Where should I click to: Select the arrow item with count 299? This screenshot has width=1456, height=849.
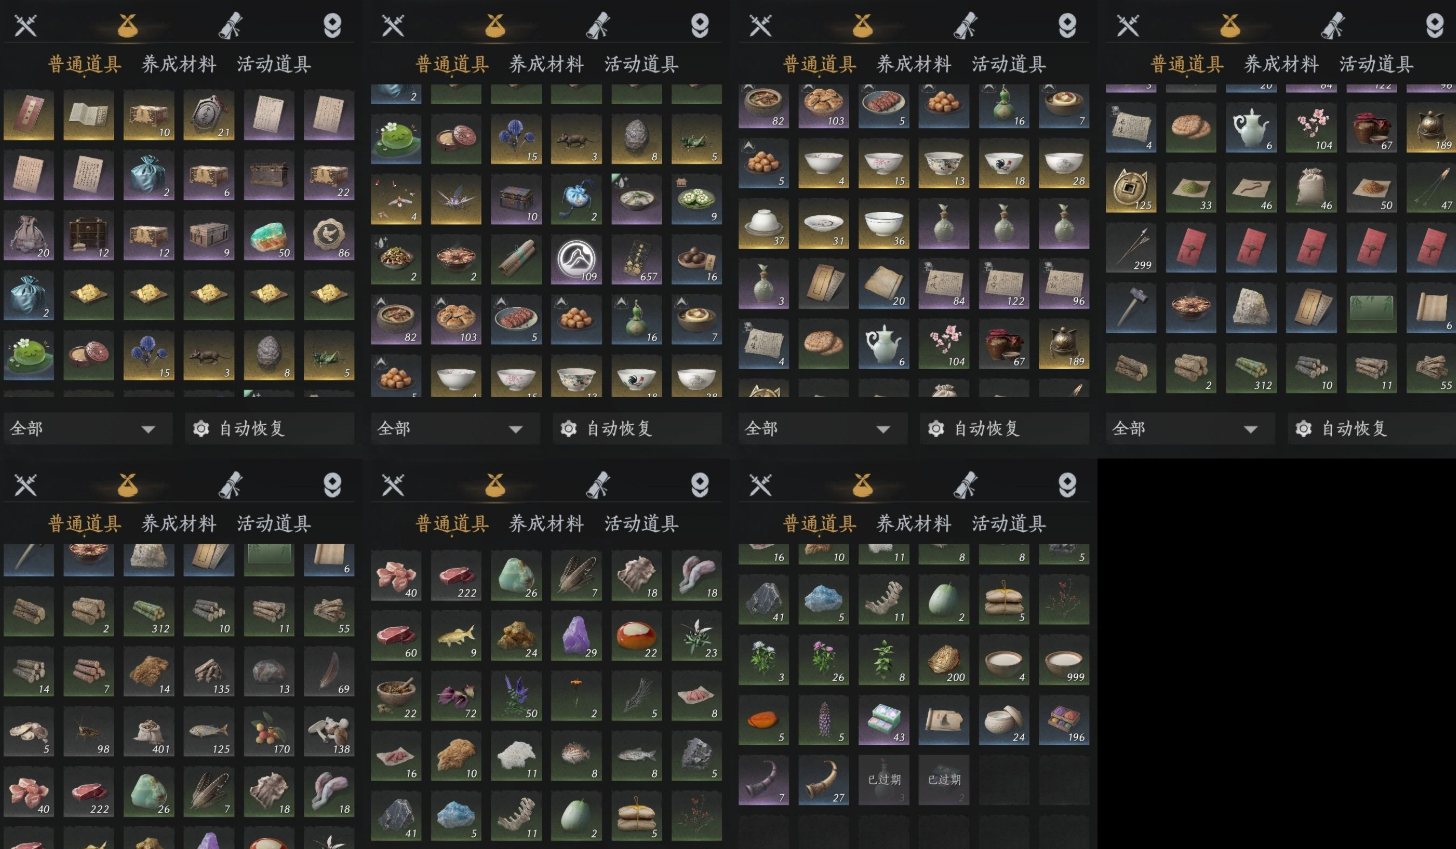click(x=1131, y=247)
